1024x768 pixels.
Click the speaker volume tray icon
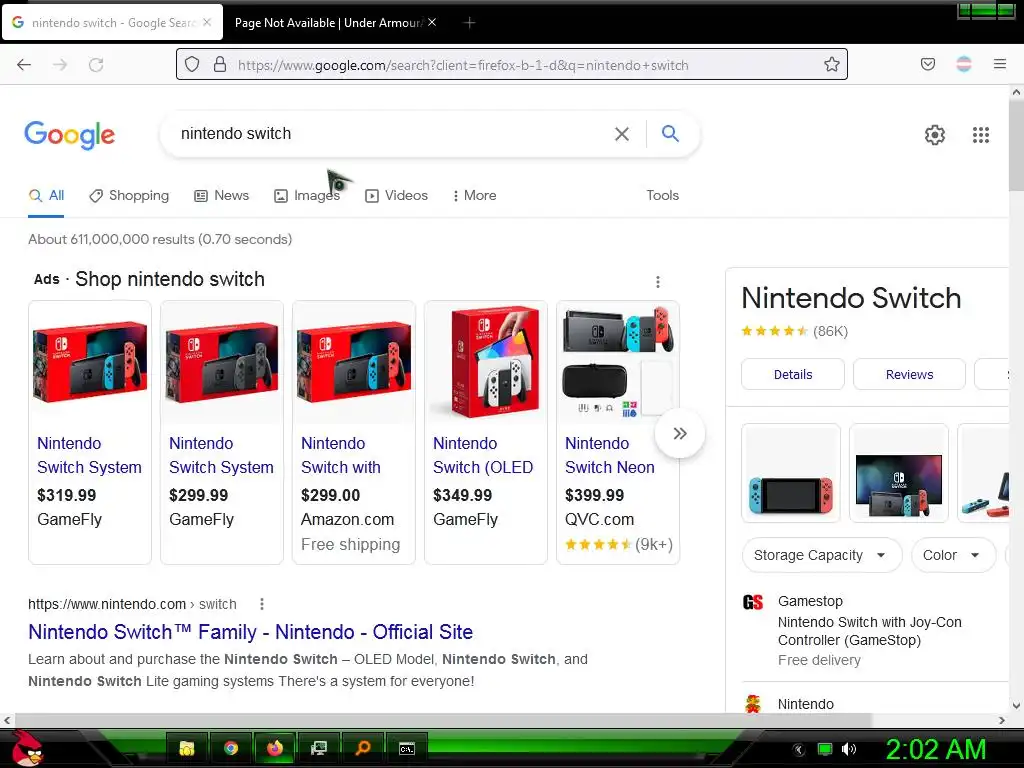coord(849,749)
